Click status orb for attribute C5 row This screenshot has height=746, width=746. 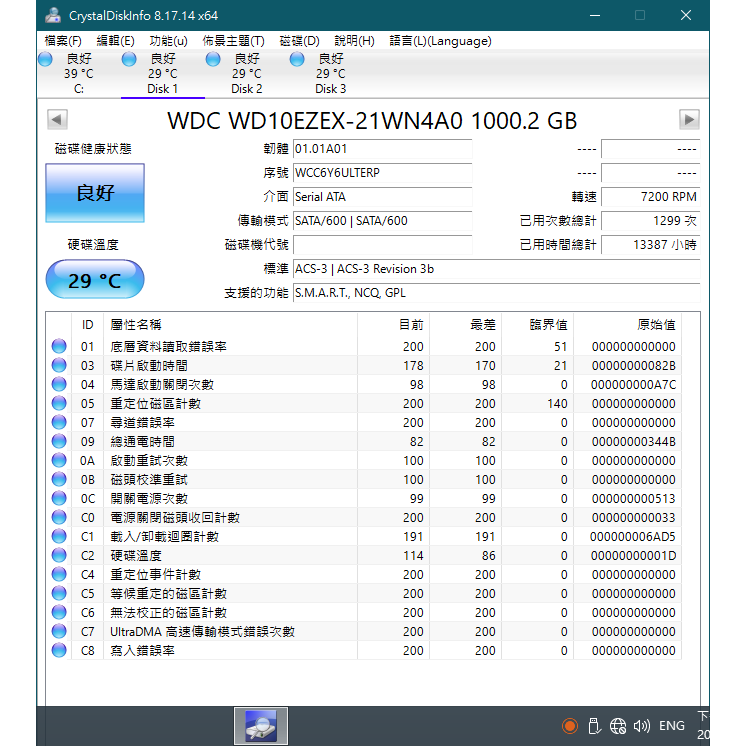pos(59,593)
